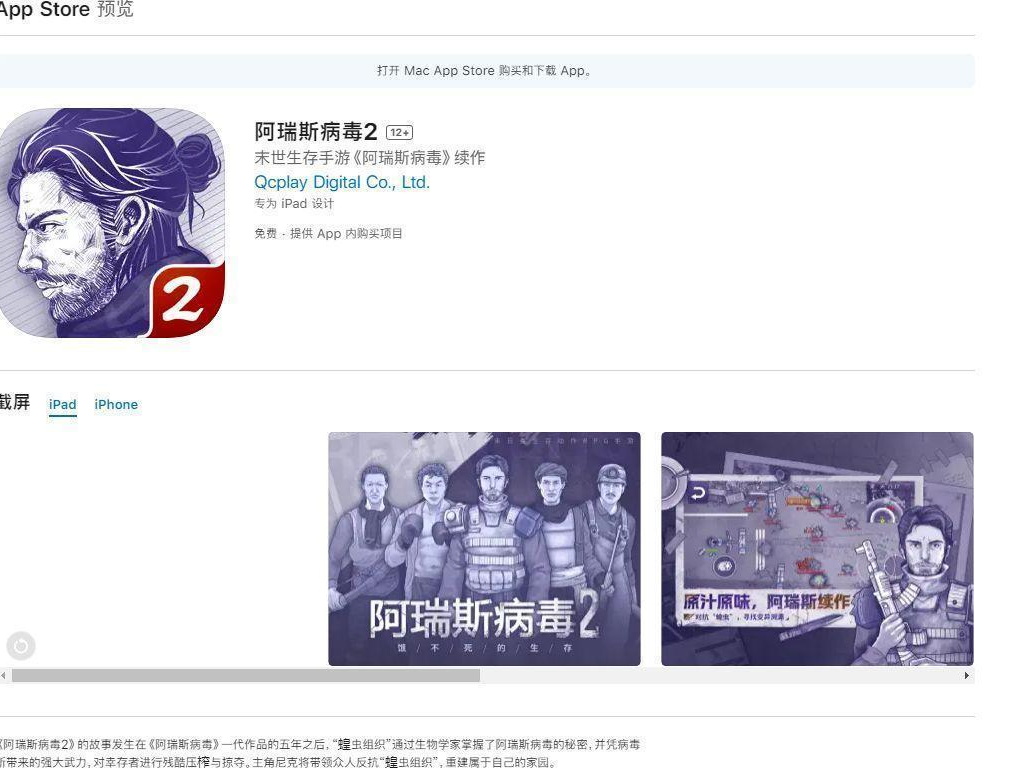Click the round refresh icon near scrollbar
Viewport: 1017px width, 776px height.
[21, 646]
